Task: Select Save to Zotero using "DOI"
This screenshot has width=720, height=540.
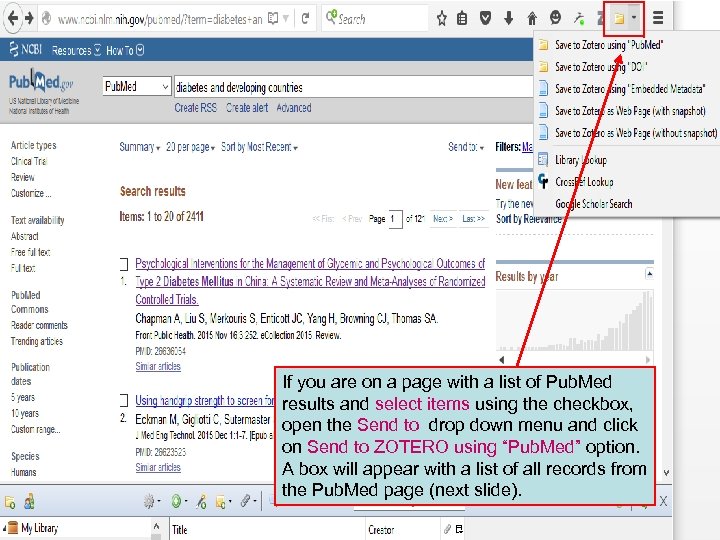Action: point(601,67)
